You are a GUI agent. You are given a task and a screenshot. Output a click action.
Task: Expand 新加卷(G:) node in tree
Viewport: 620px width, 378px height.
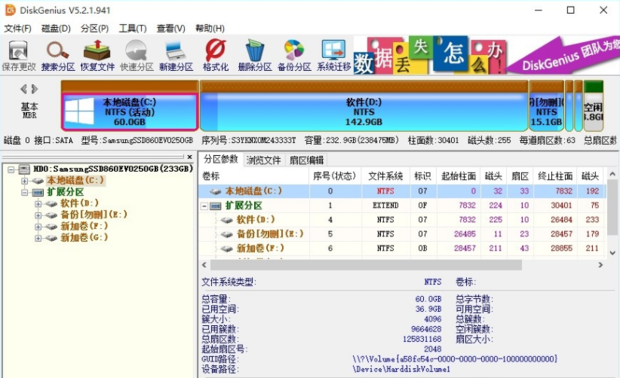pos(38,238)
